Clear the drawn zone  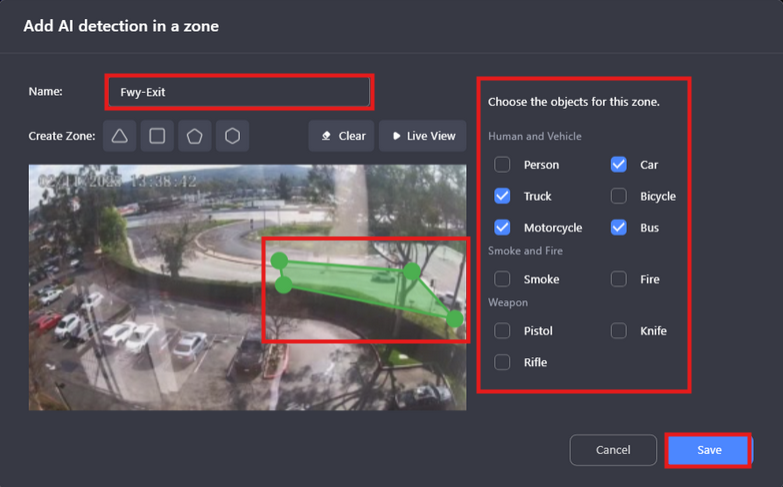pos(341,136)
